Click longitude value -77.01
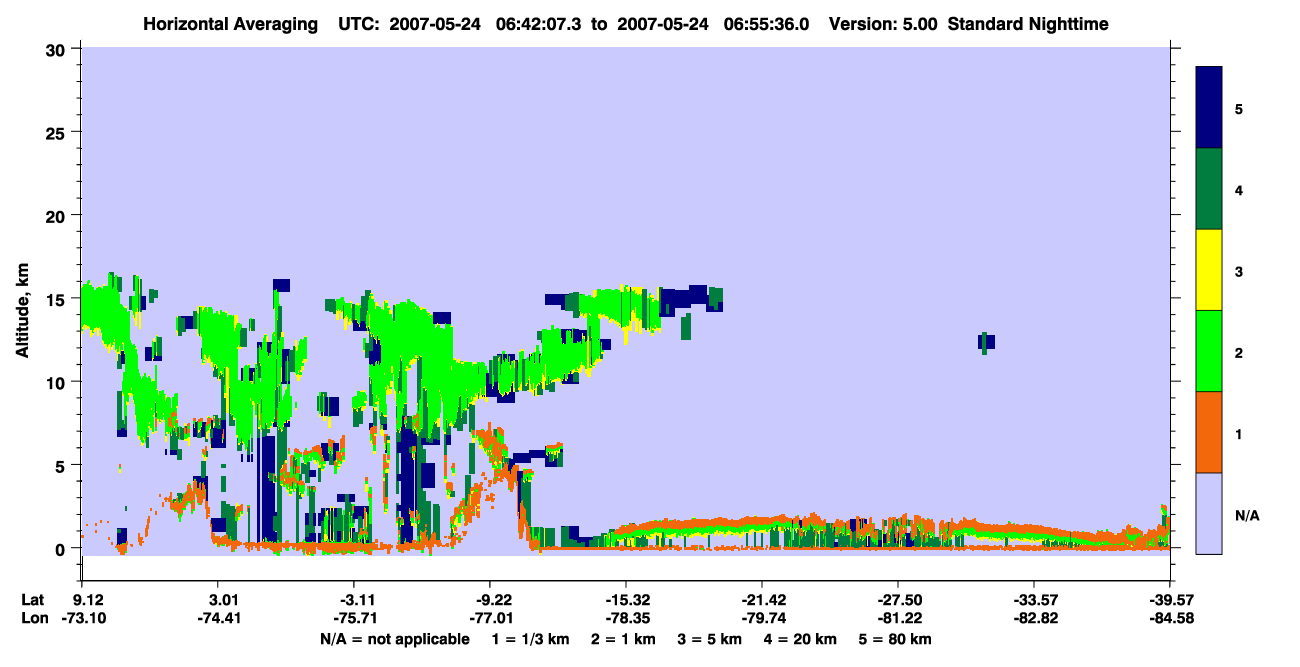 [x=490, y=619]
